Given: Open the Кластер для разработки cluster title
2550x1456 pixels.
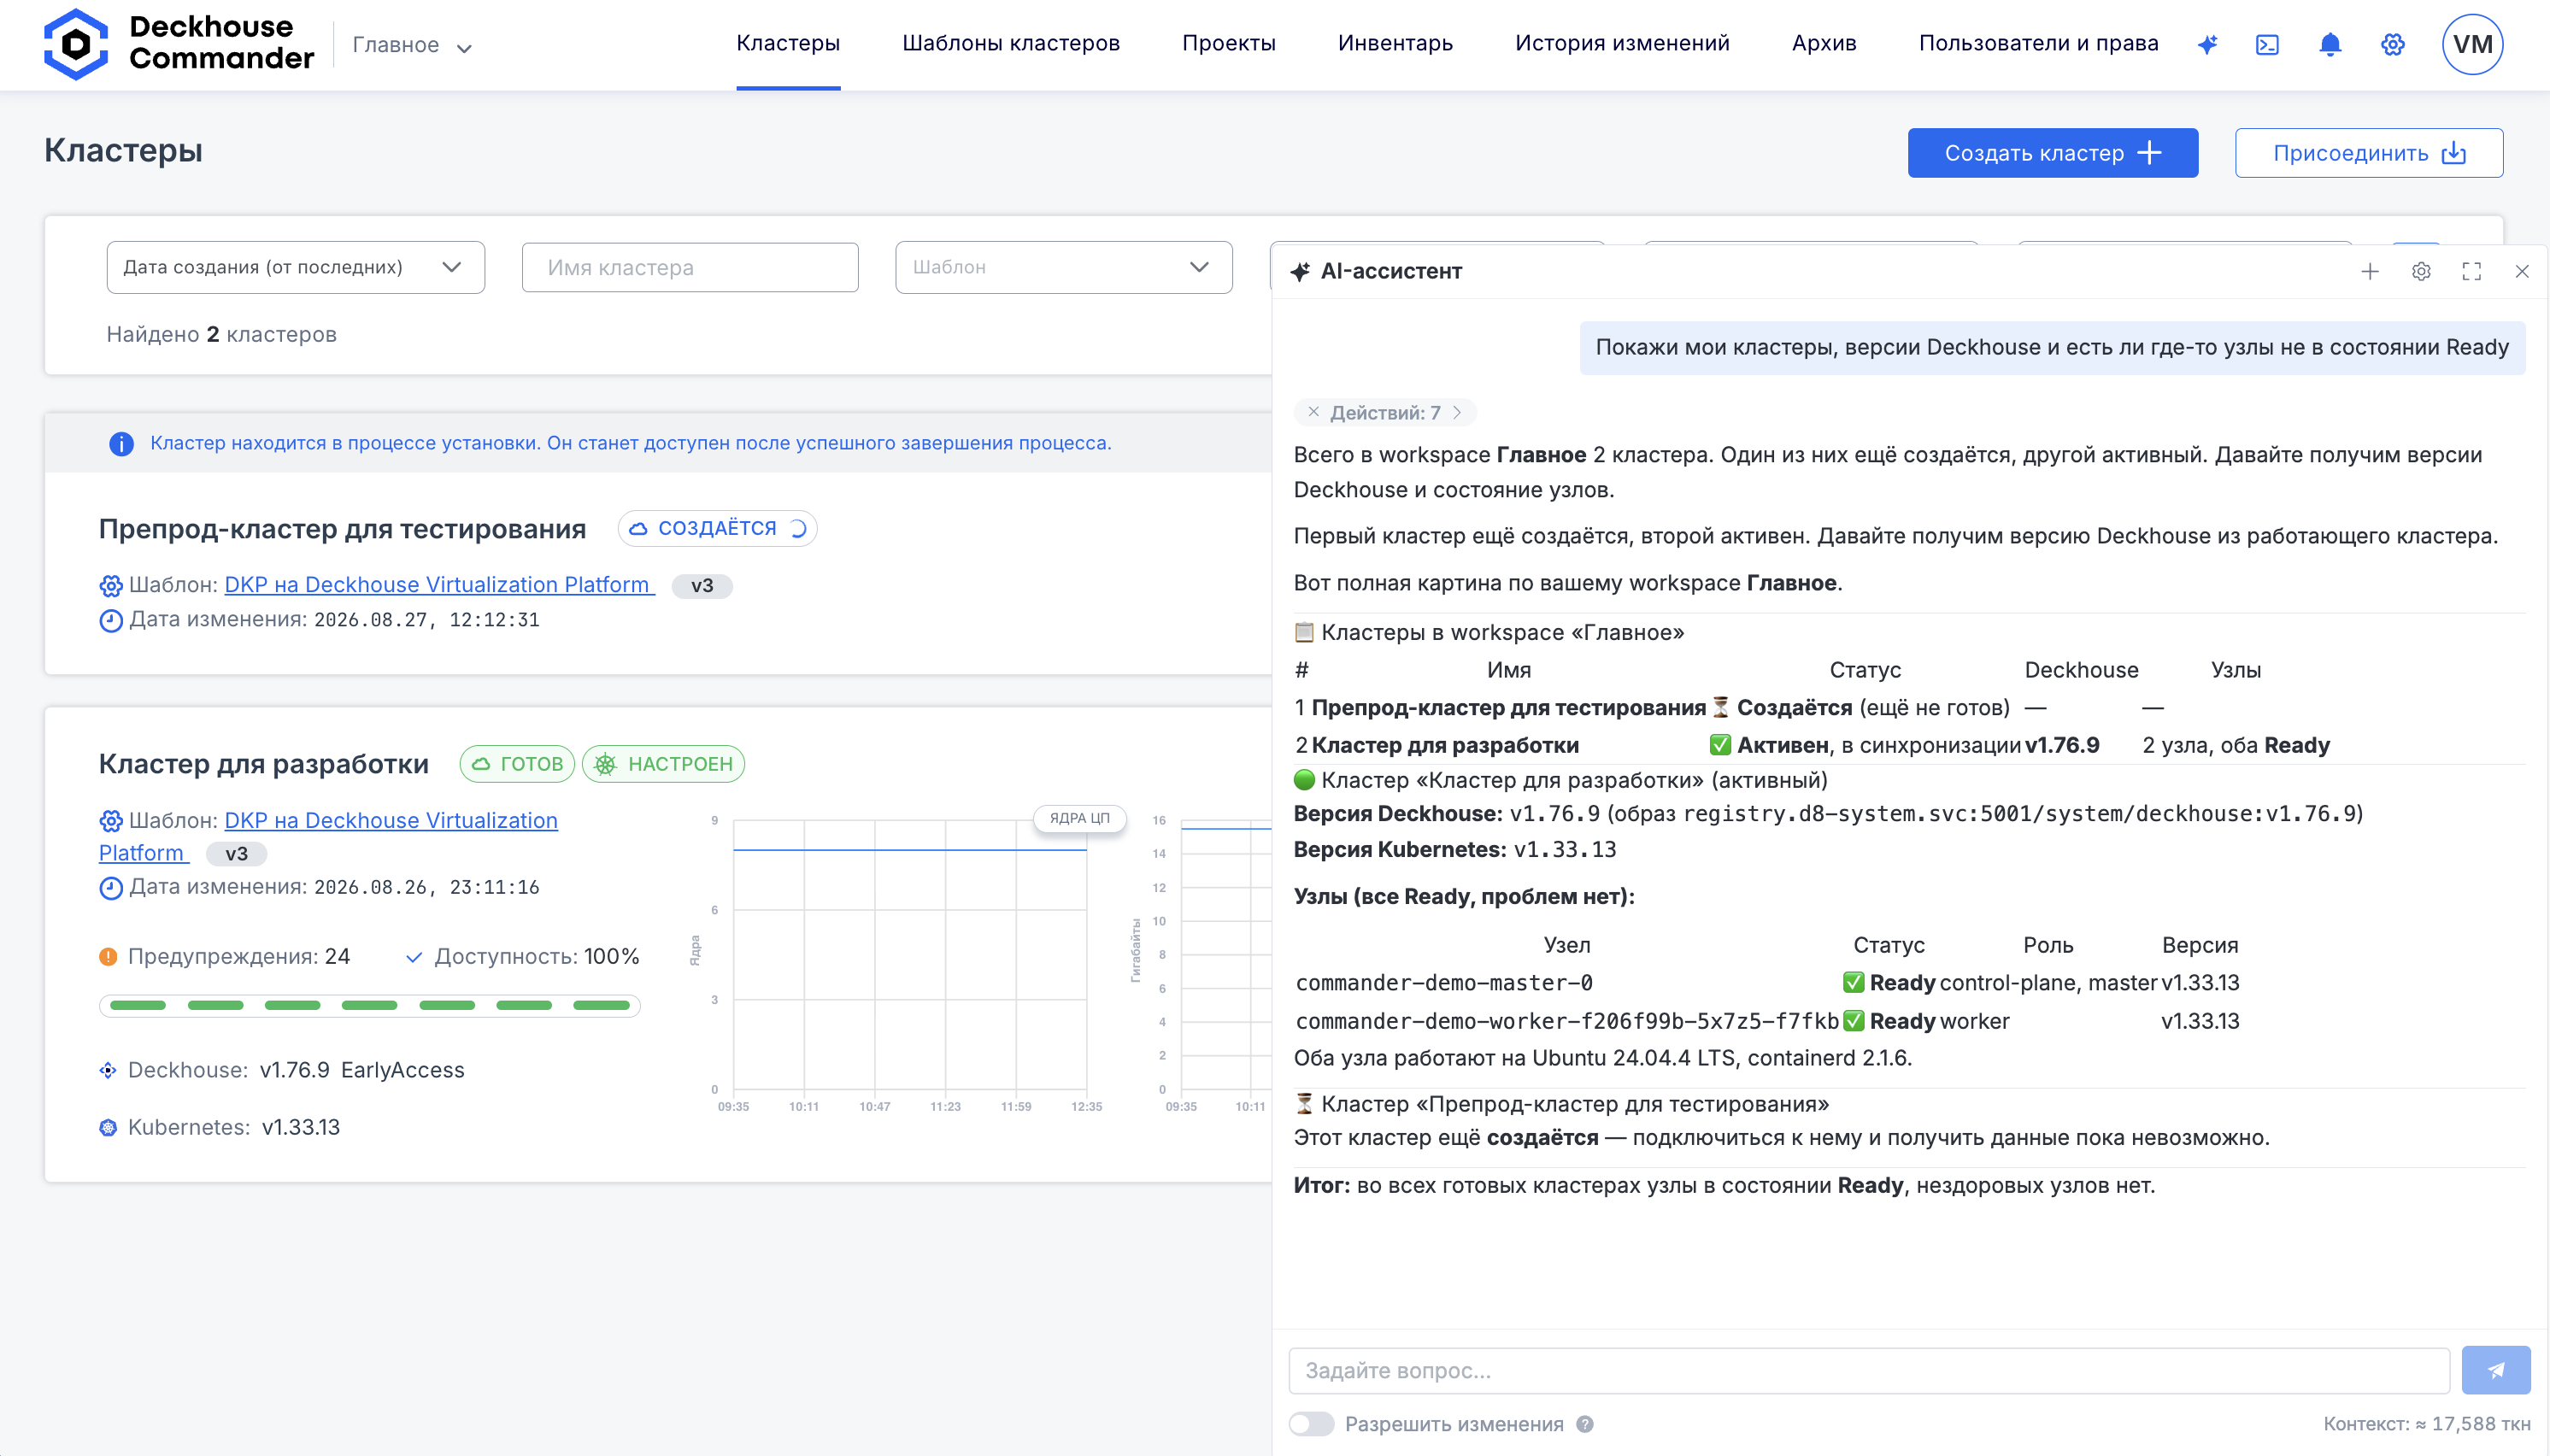Looking at the screenshot, I should point(264,764).
